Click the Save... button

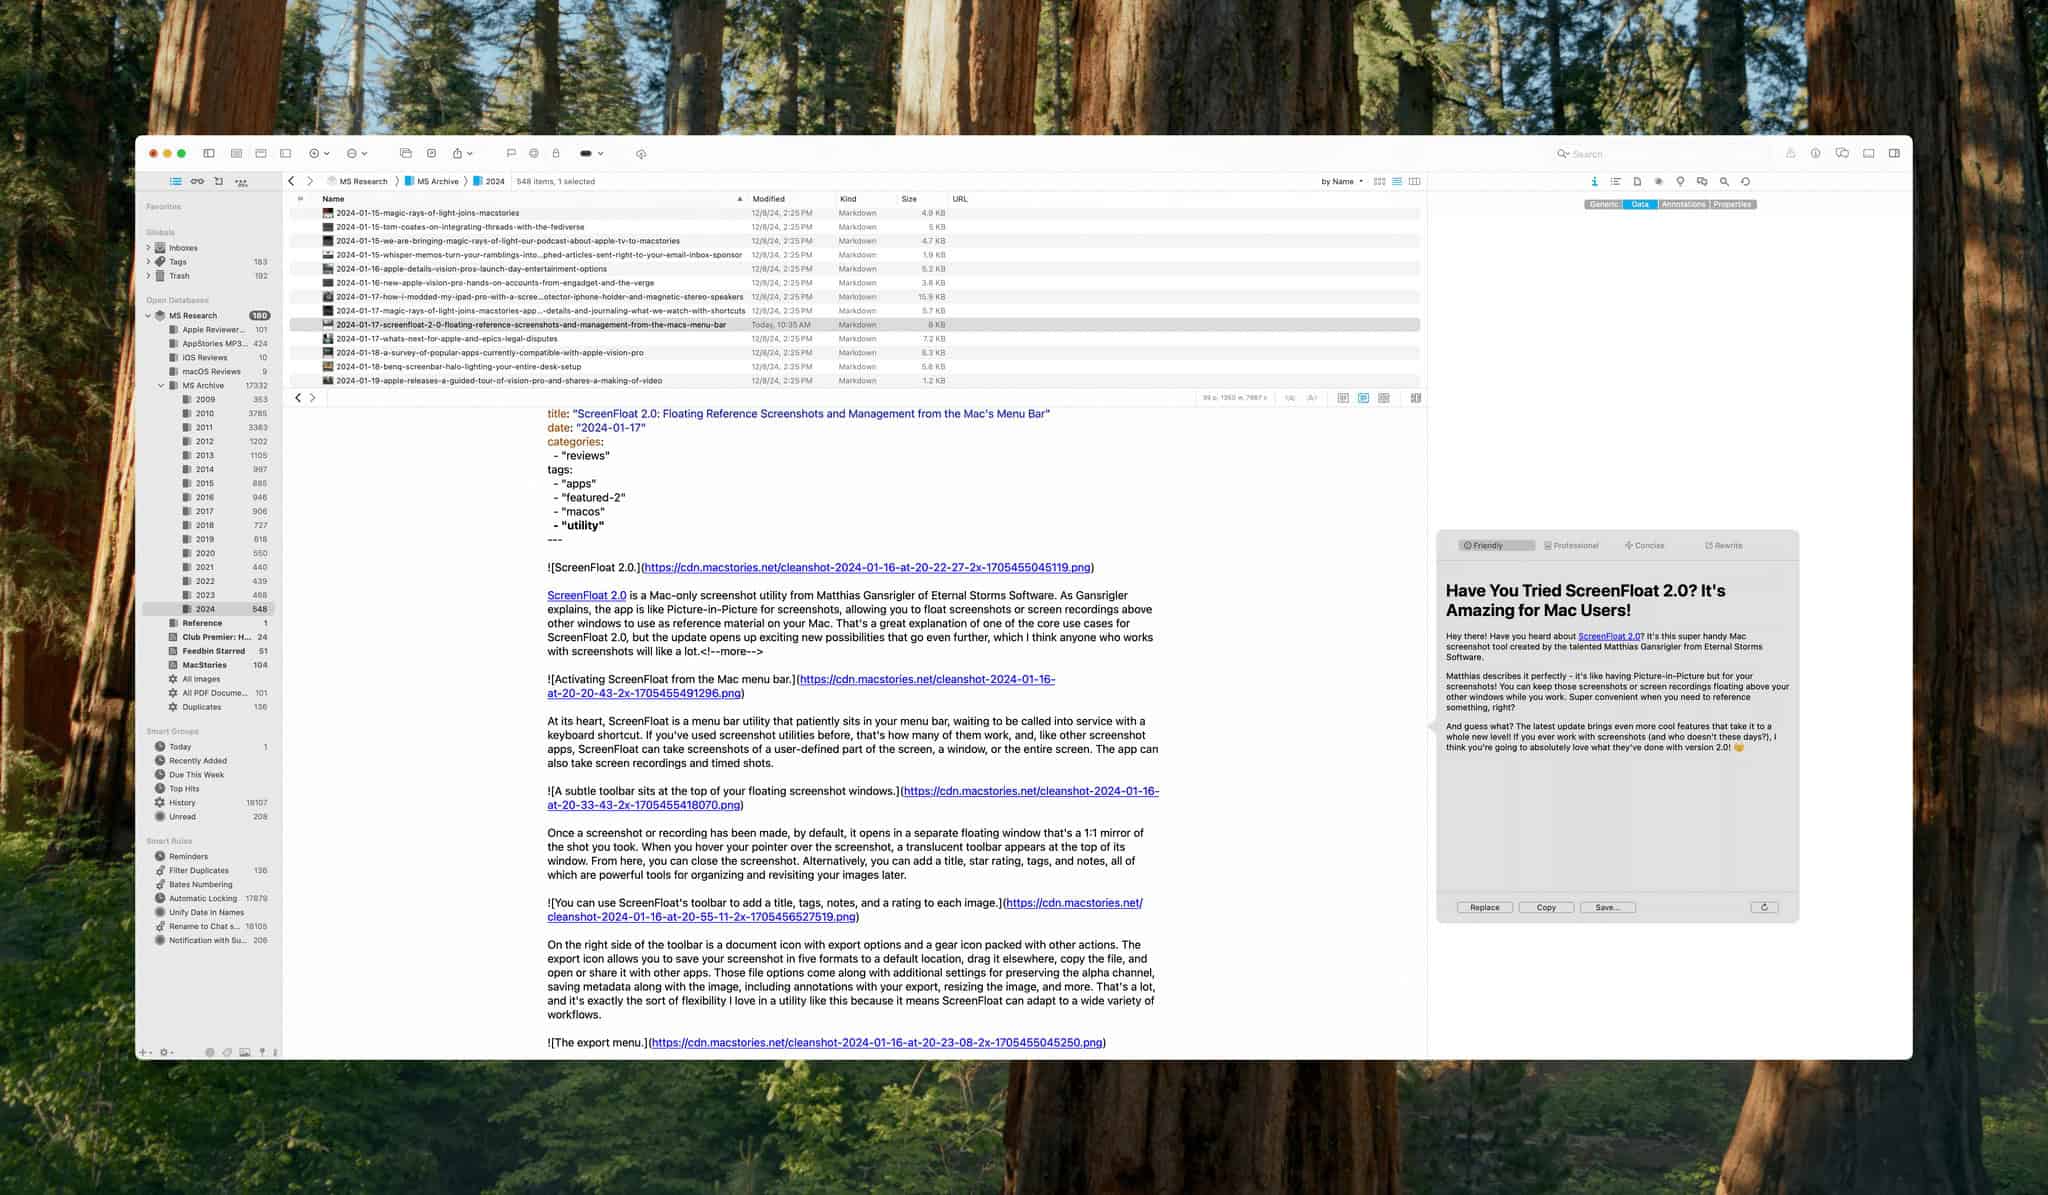pos(1607,907)
